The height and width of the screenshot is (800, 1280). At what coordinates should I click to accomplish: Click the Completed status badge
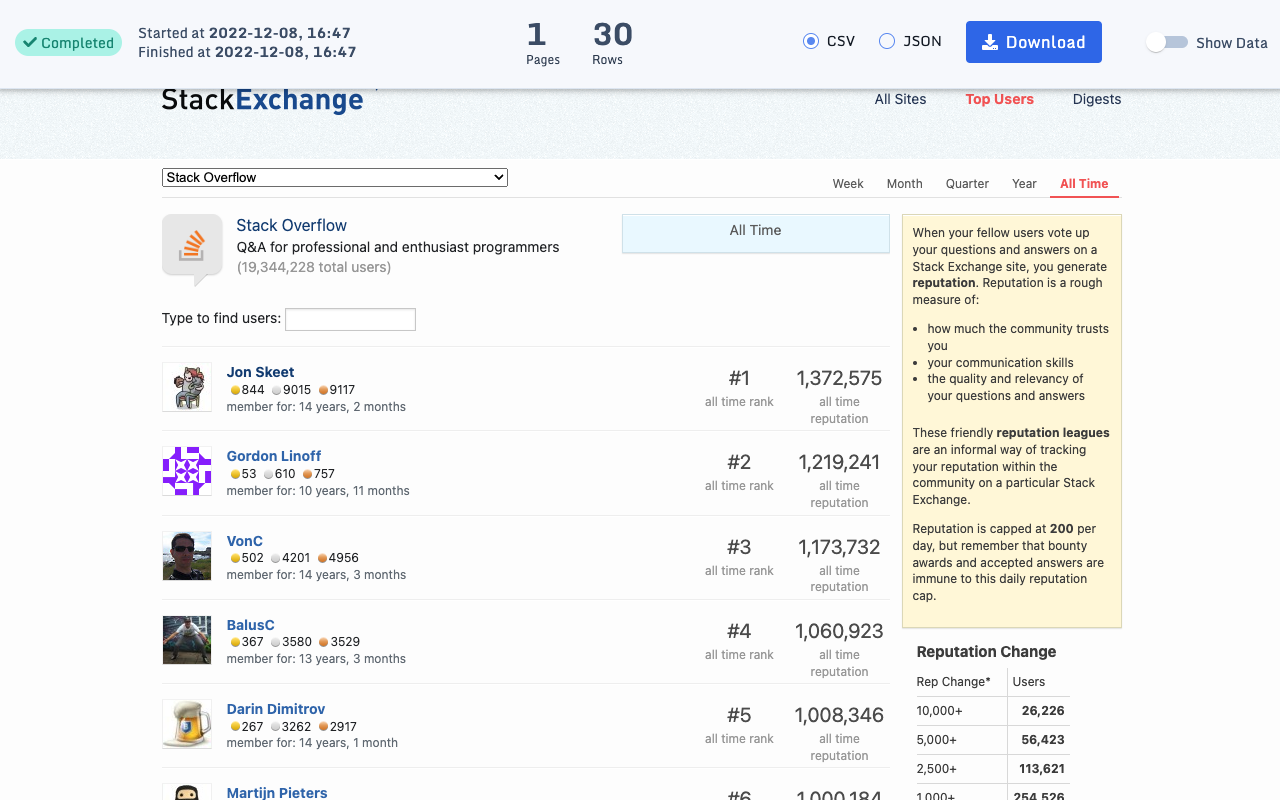click(x=68, y=43)
